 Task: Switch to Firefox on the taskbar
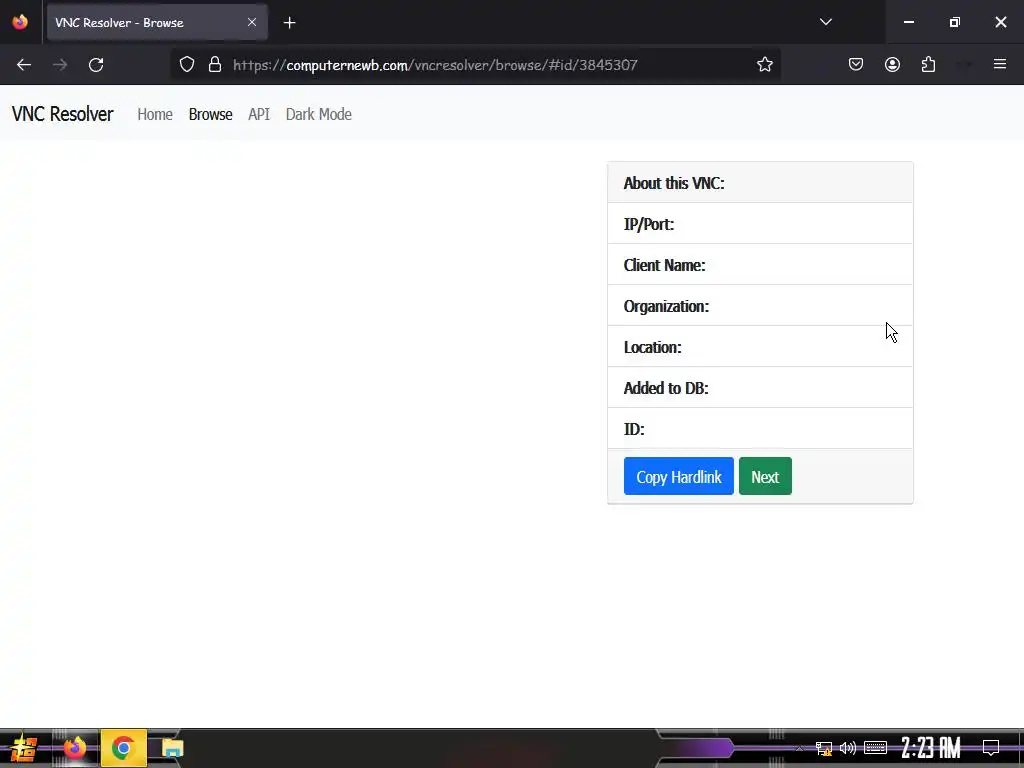coord(75,748)
